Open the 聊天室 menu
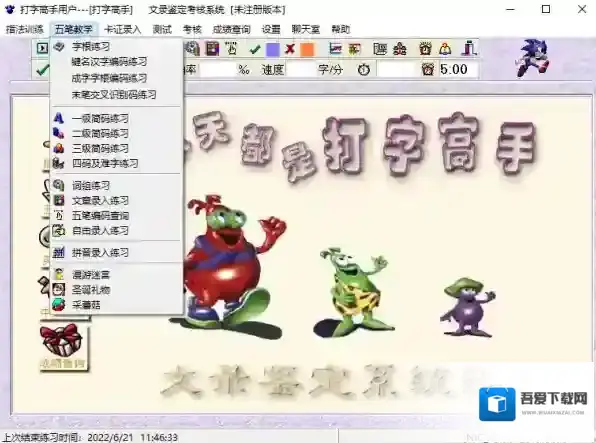 coord(306,29)
